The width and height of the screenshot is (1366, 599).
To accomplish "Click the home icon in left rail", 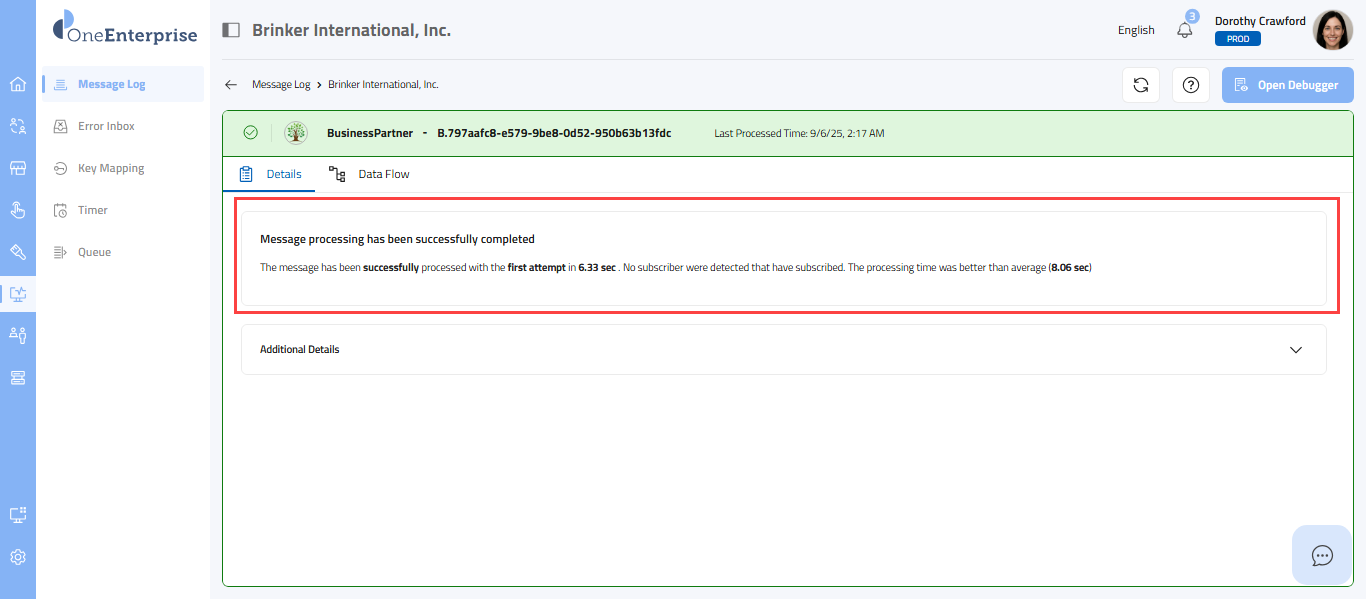I will pos(18,84).
